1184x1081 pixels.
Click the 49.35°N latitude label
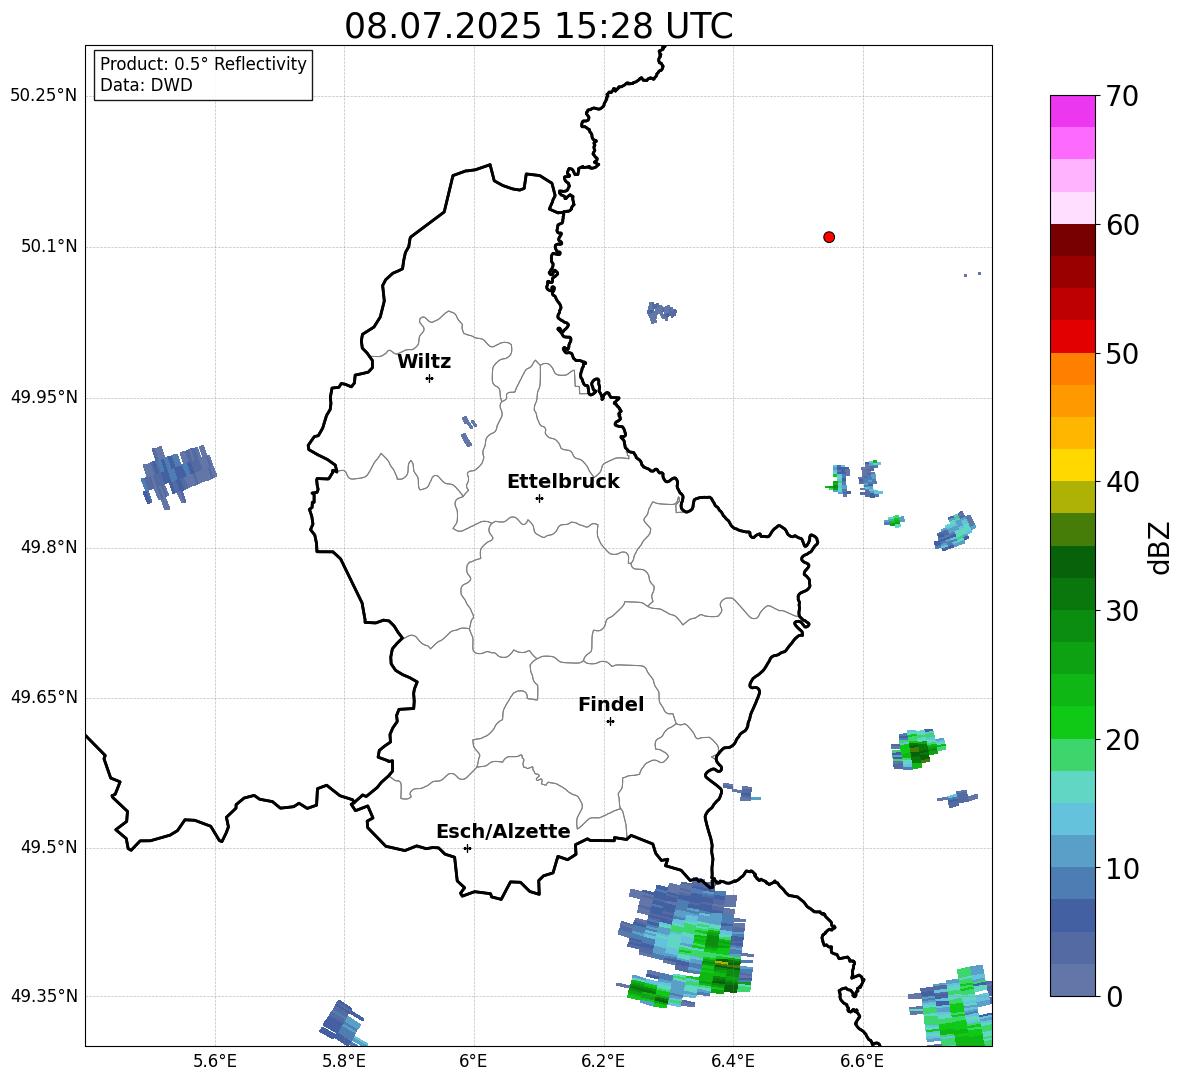(44, 996)
